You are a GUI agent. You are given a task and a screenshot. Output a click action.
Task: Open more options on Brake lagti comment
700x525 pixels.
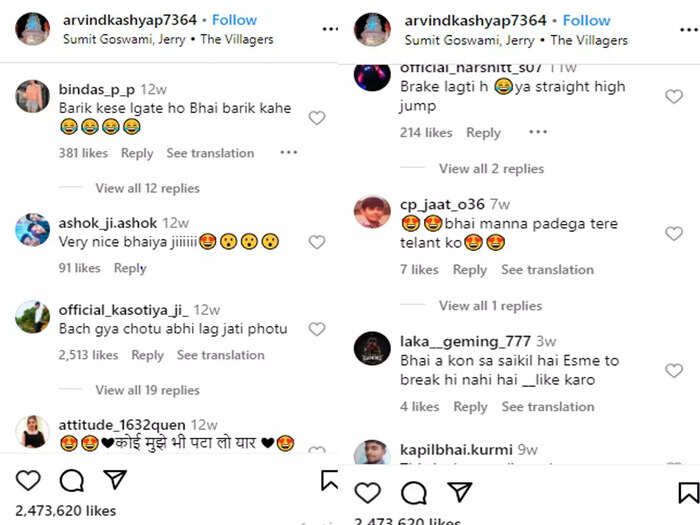(x=538, y=132)
